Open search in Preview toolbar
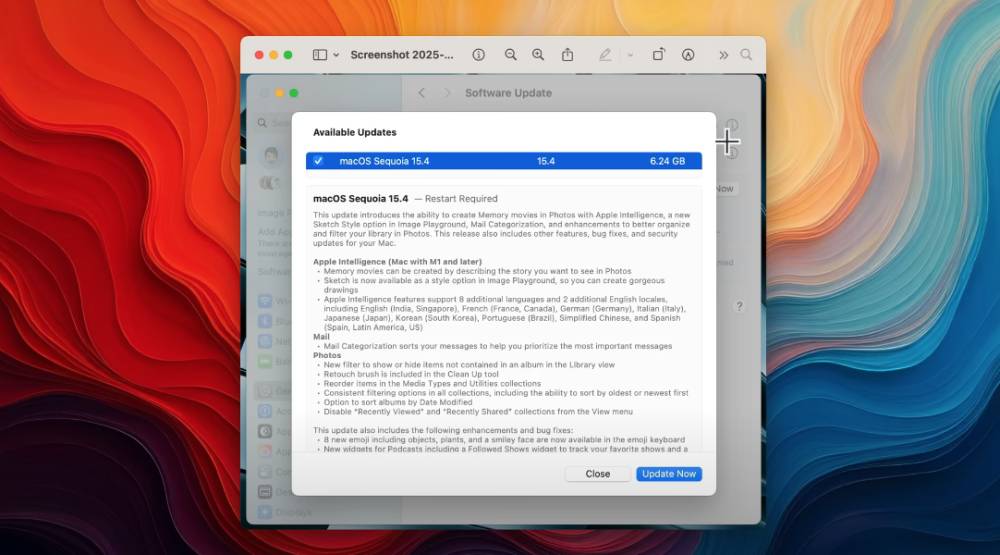This screenshot has height=555, width=1000. point(746,55)
